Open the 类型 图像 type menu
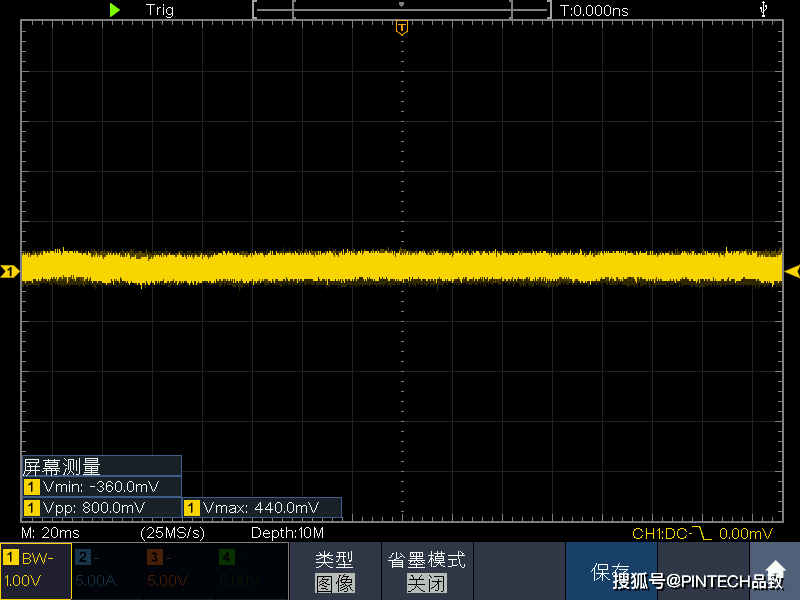800x600 pixels. tap(335, 571)
